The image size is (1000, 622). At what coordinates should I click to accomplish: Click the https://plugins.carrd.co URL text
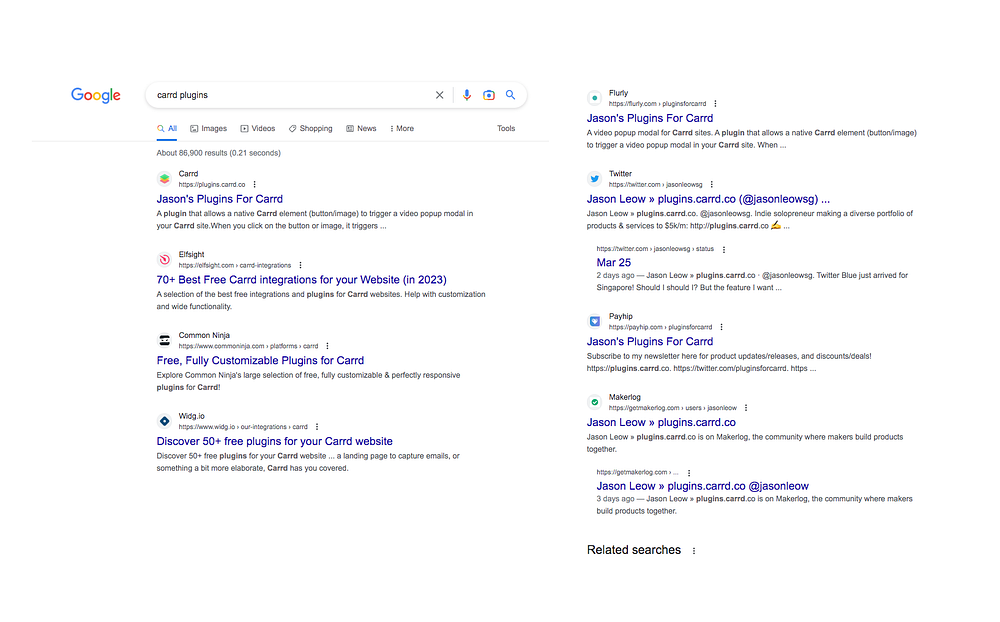coord(212,184)
